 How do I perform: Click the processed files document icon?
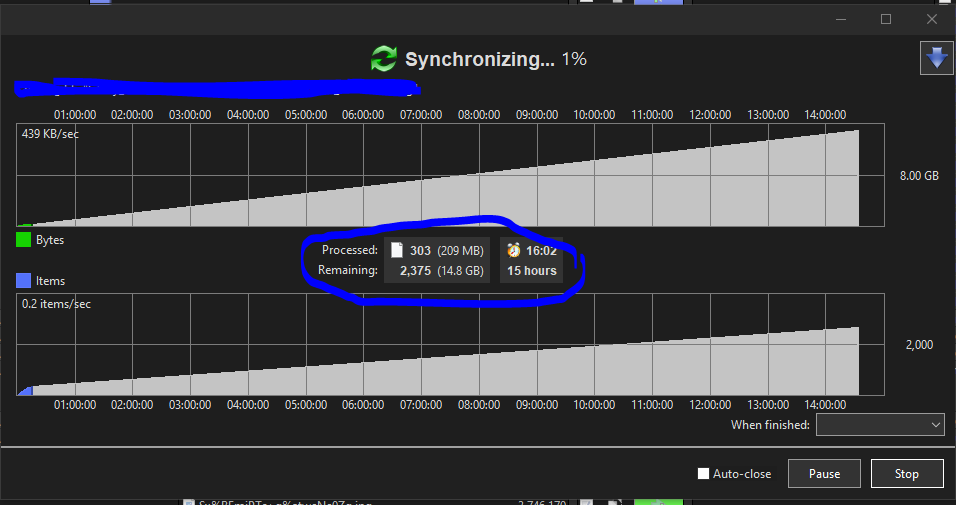tap(397, 250)
